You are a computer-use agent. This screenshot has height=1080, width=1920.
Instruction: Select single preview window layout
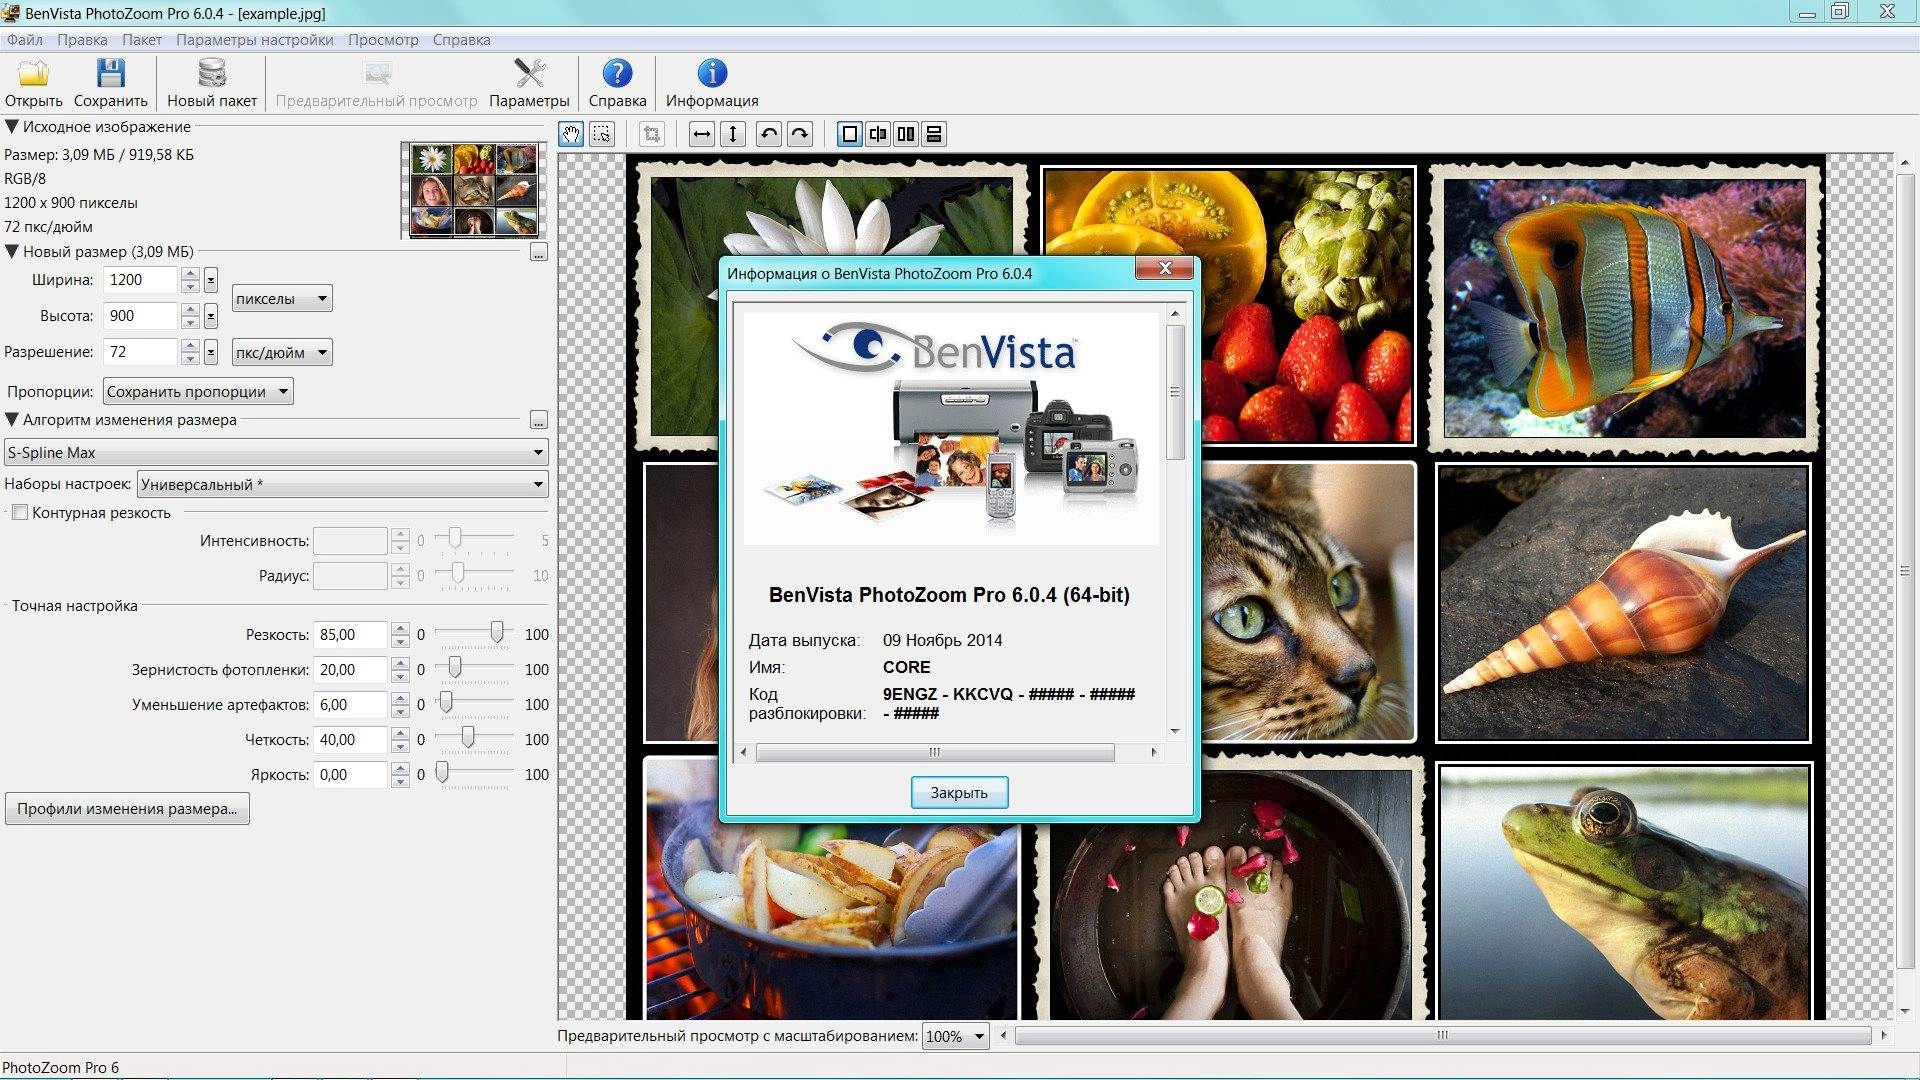(x=849, y=134)
